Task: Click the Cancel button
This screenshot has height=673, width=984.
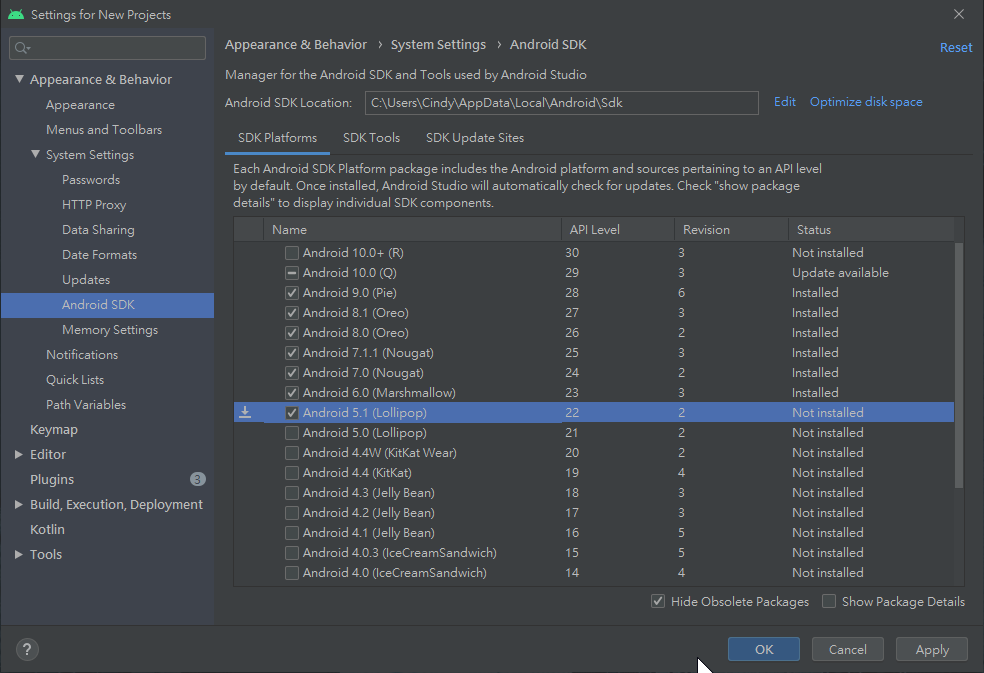Action: point(848,649)
